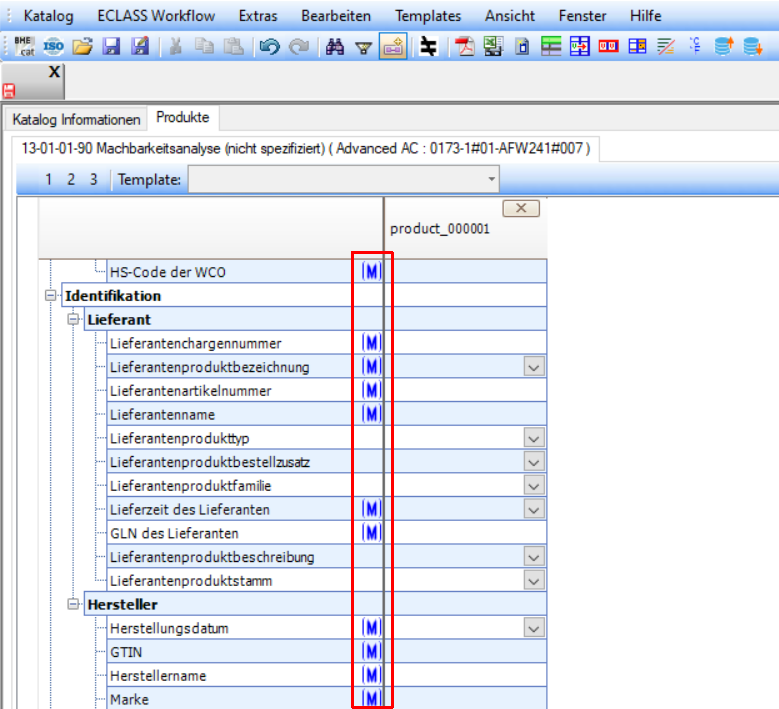This screenshot has height=709, width=779.
Task: Click the undo arrow icon
Action: coord(268,47)
